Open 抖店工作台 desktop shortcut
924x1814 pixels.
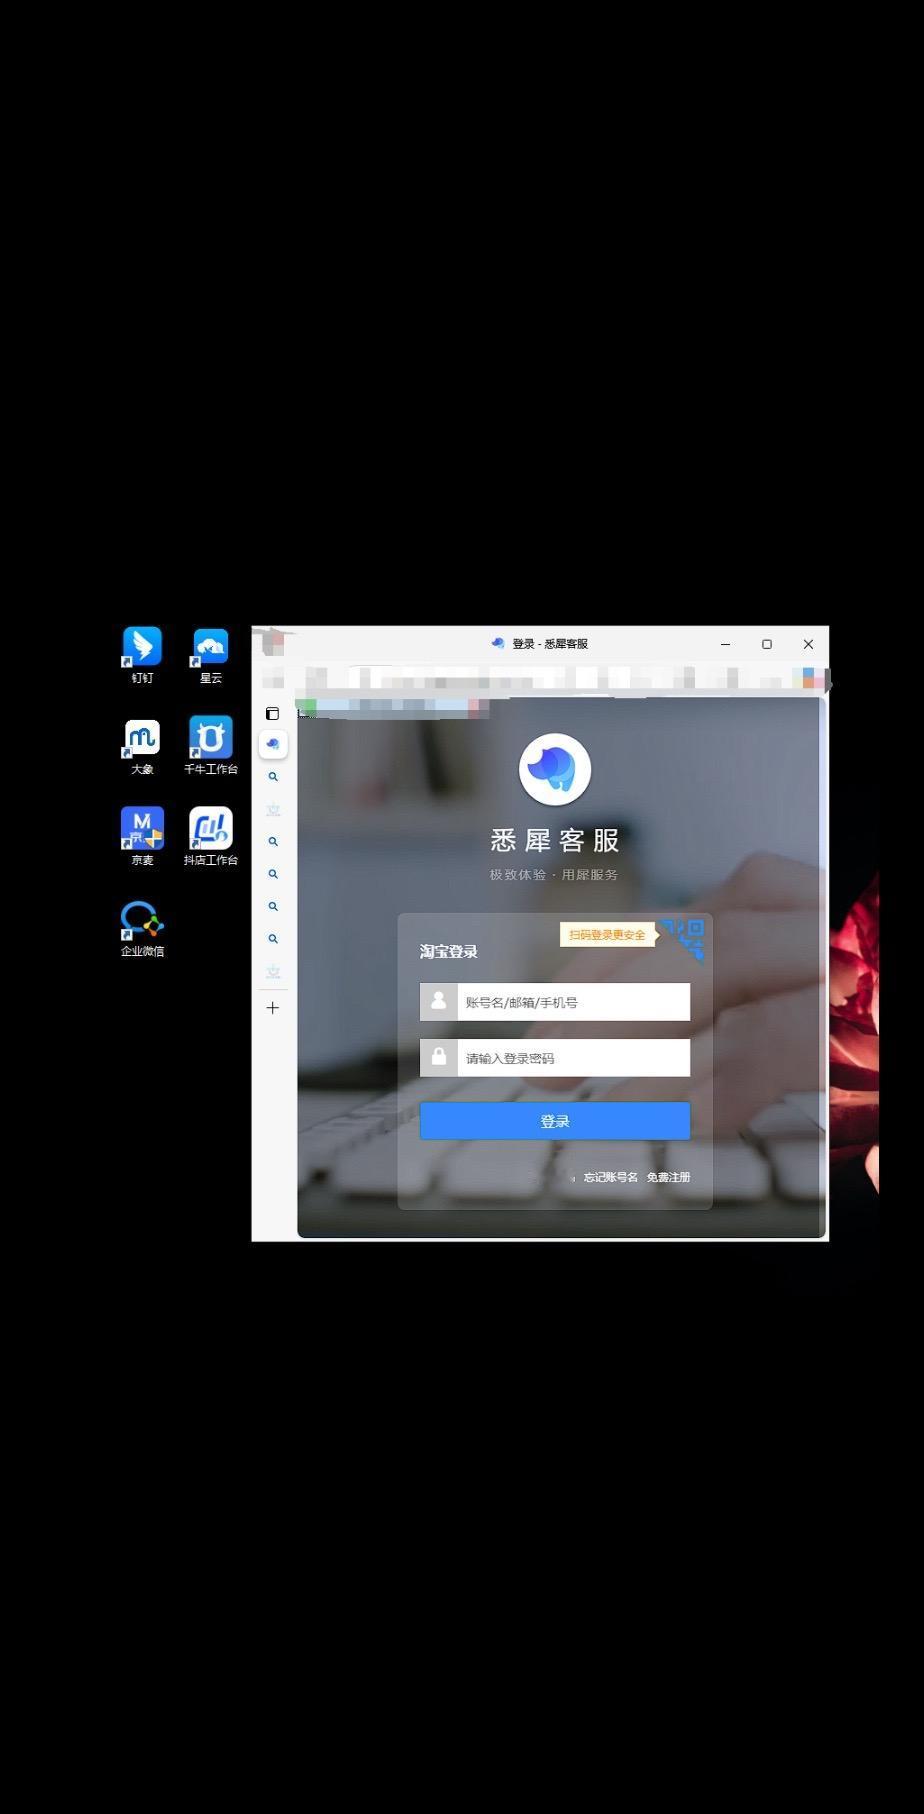click(210, 837)
